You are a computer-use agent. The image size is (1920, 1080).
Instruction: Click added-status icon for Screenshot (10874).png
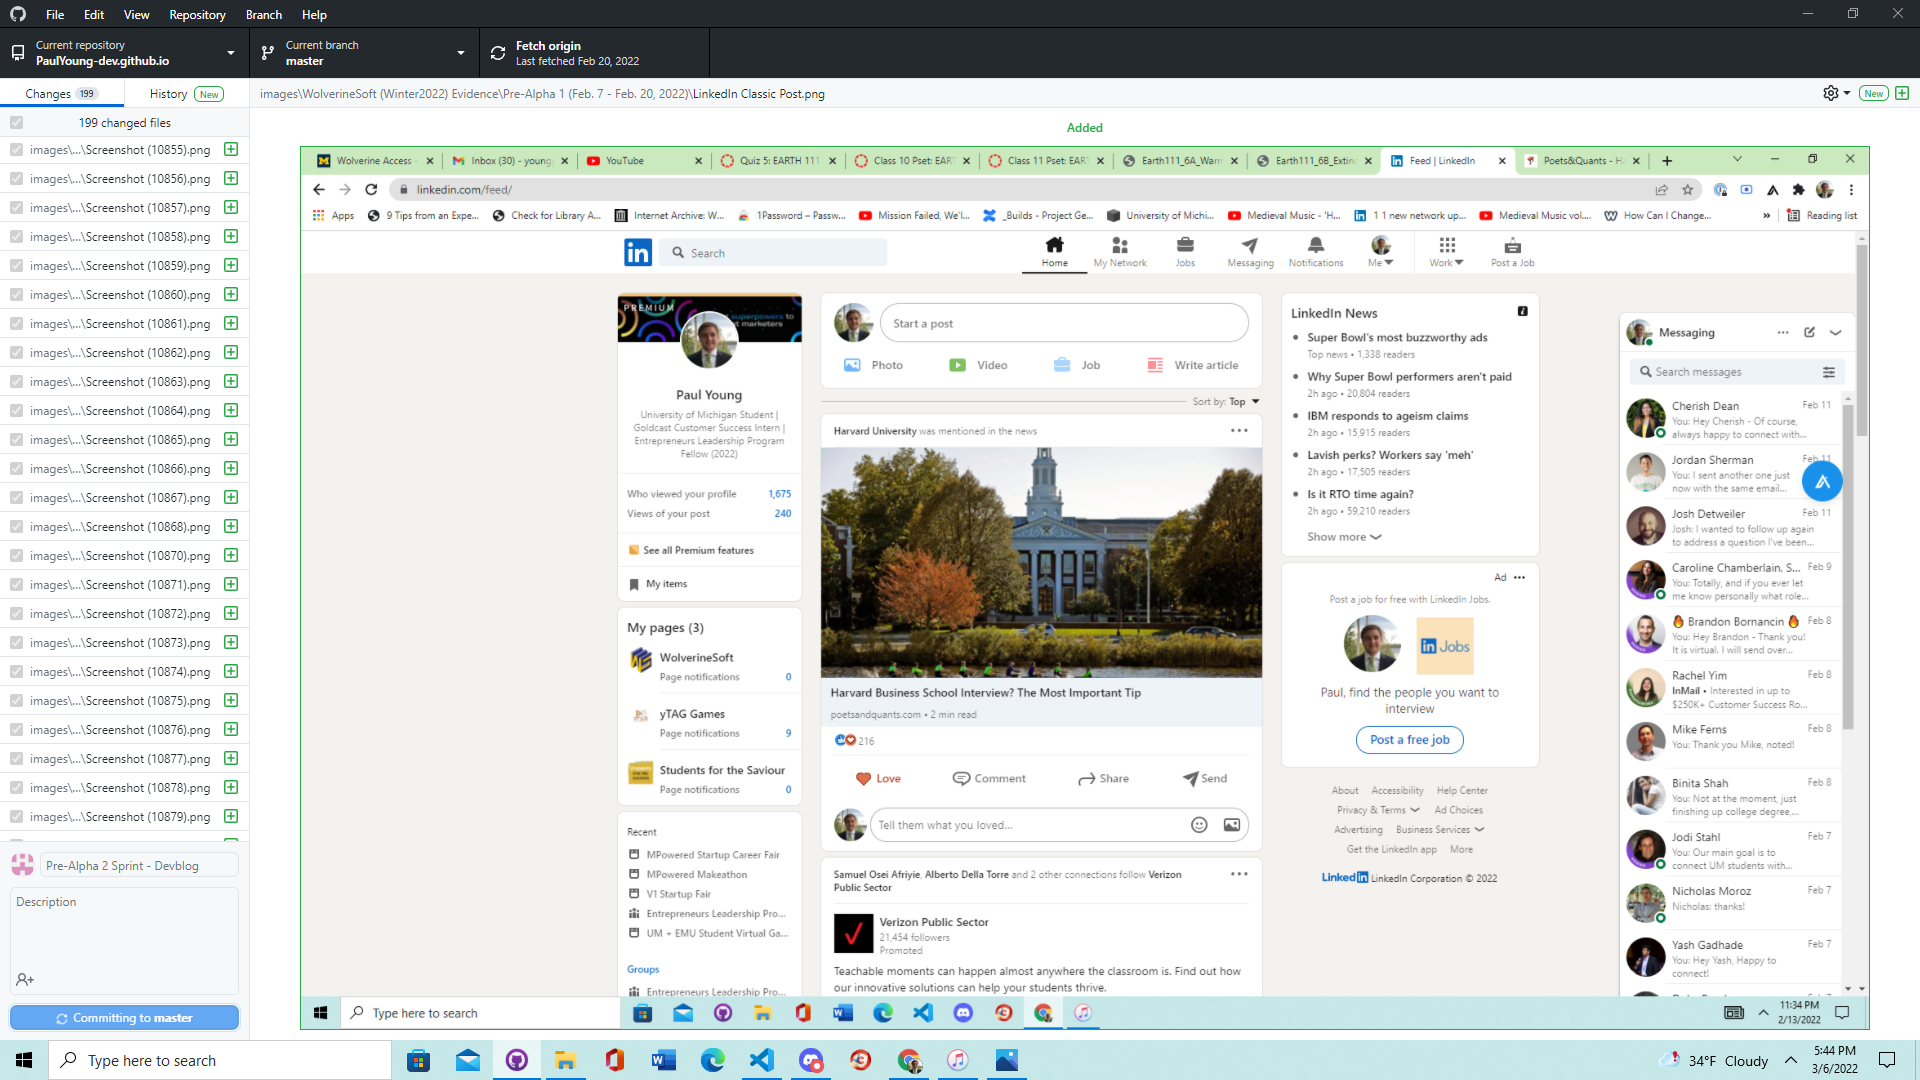(231, 671)
